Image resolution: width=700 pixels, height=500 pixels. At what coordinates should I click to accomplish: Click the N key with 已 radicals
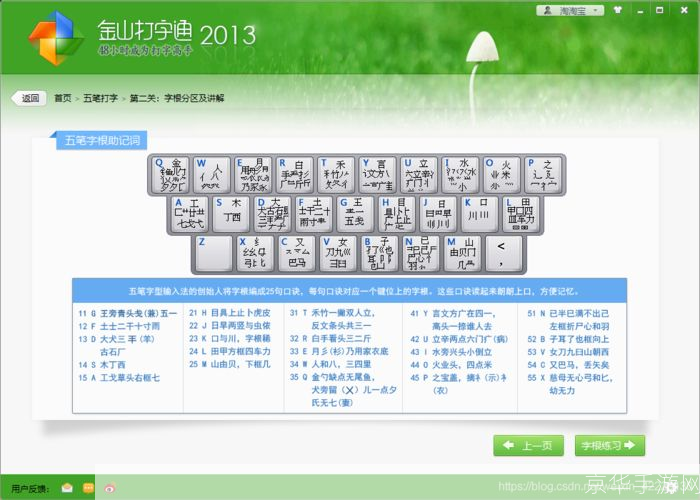pos(421,253)
